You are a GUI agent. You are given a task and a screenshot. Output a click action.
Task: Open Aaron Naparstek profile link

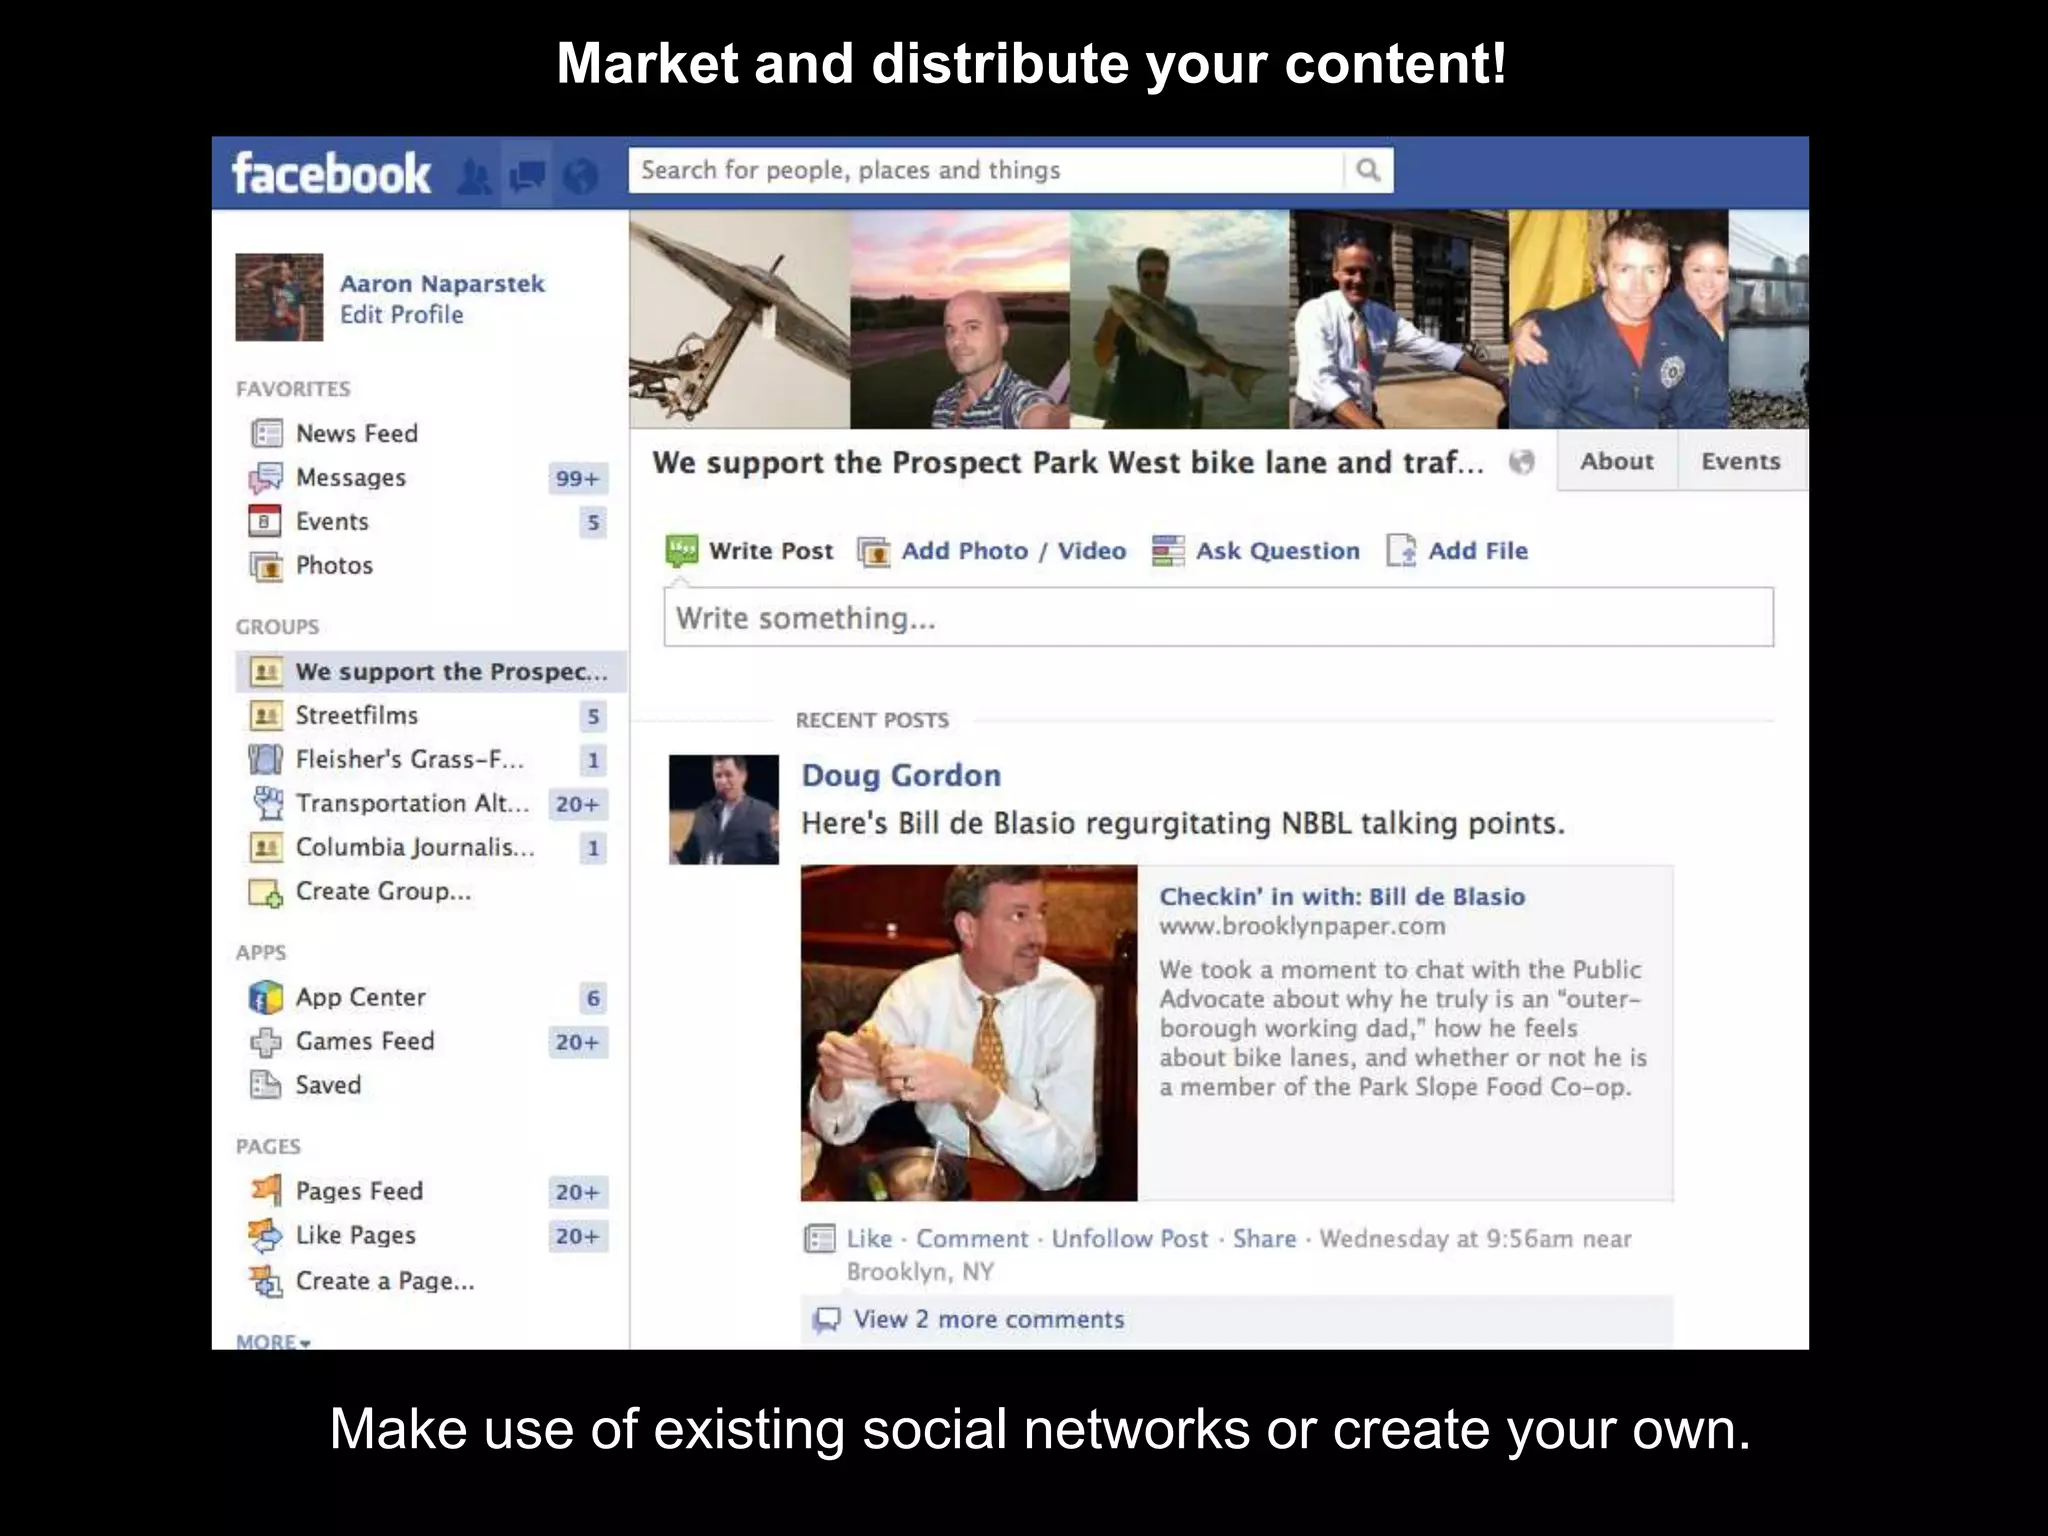tap(442, 284)
